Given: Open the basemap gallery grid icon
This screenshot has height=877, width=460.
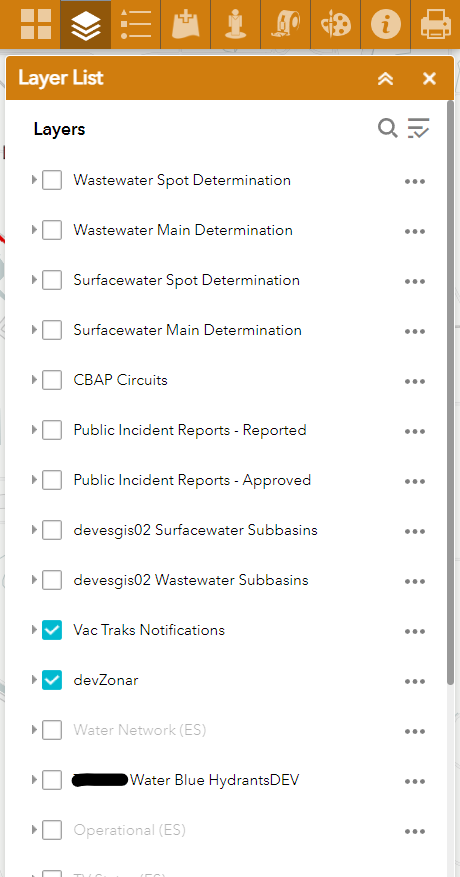Looking at the screenshot, I should [x=35, y=25].
